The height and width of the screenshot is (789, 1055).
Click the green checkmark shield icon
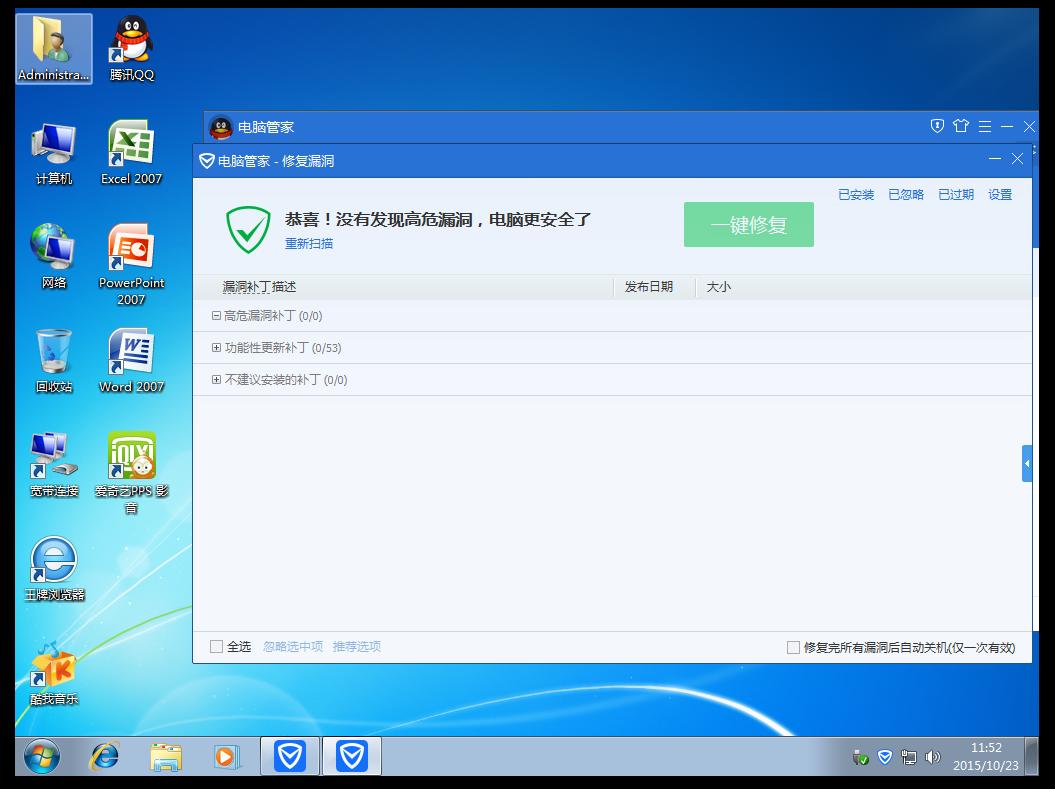coord(248,229)
